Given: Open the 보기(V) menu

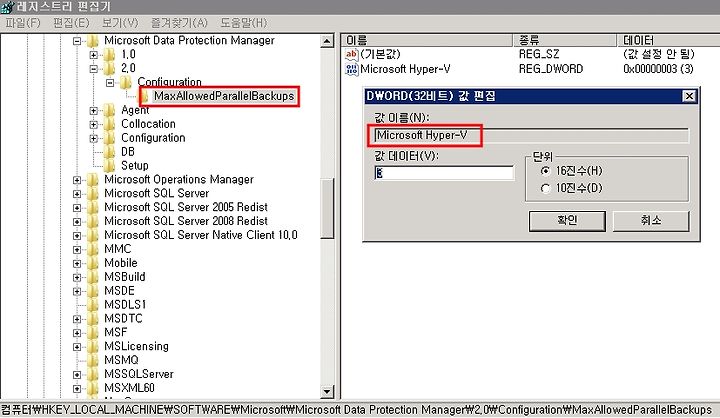Looking at the screenshot, I should click(120, 23).
